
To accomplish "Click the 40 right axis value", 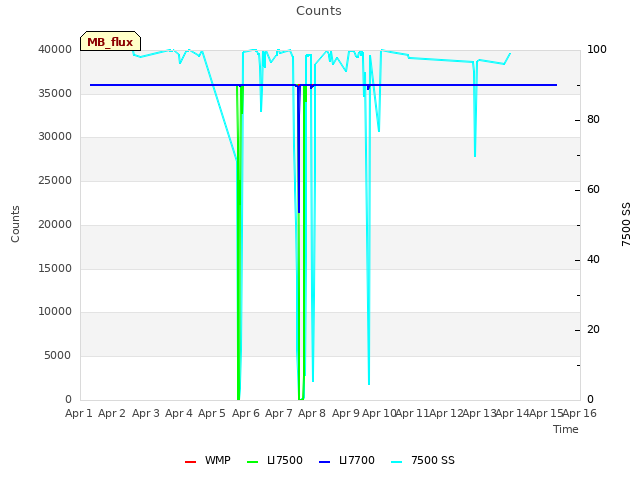I will tap(593, 260).
